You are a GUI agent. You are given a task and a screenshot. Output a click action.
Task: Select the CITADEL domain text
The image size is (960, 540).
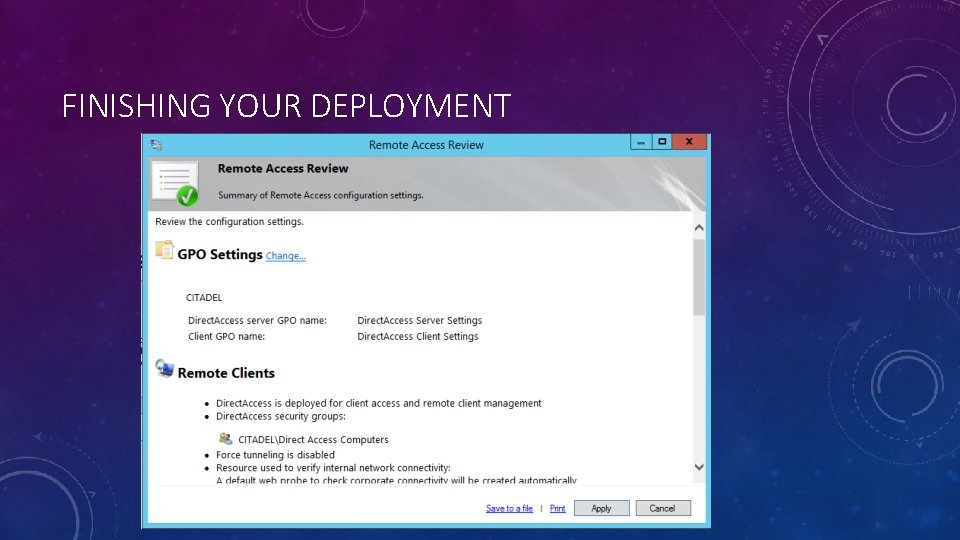point(204,298)
